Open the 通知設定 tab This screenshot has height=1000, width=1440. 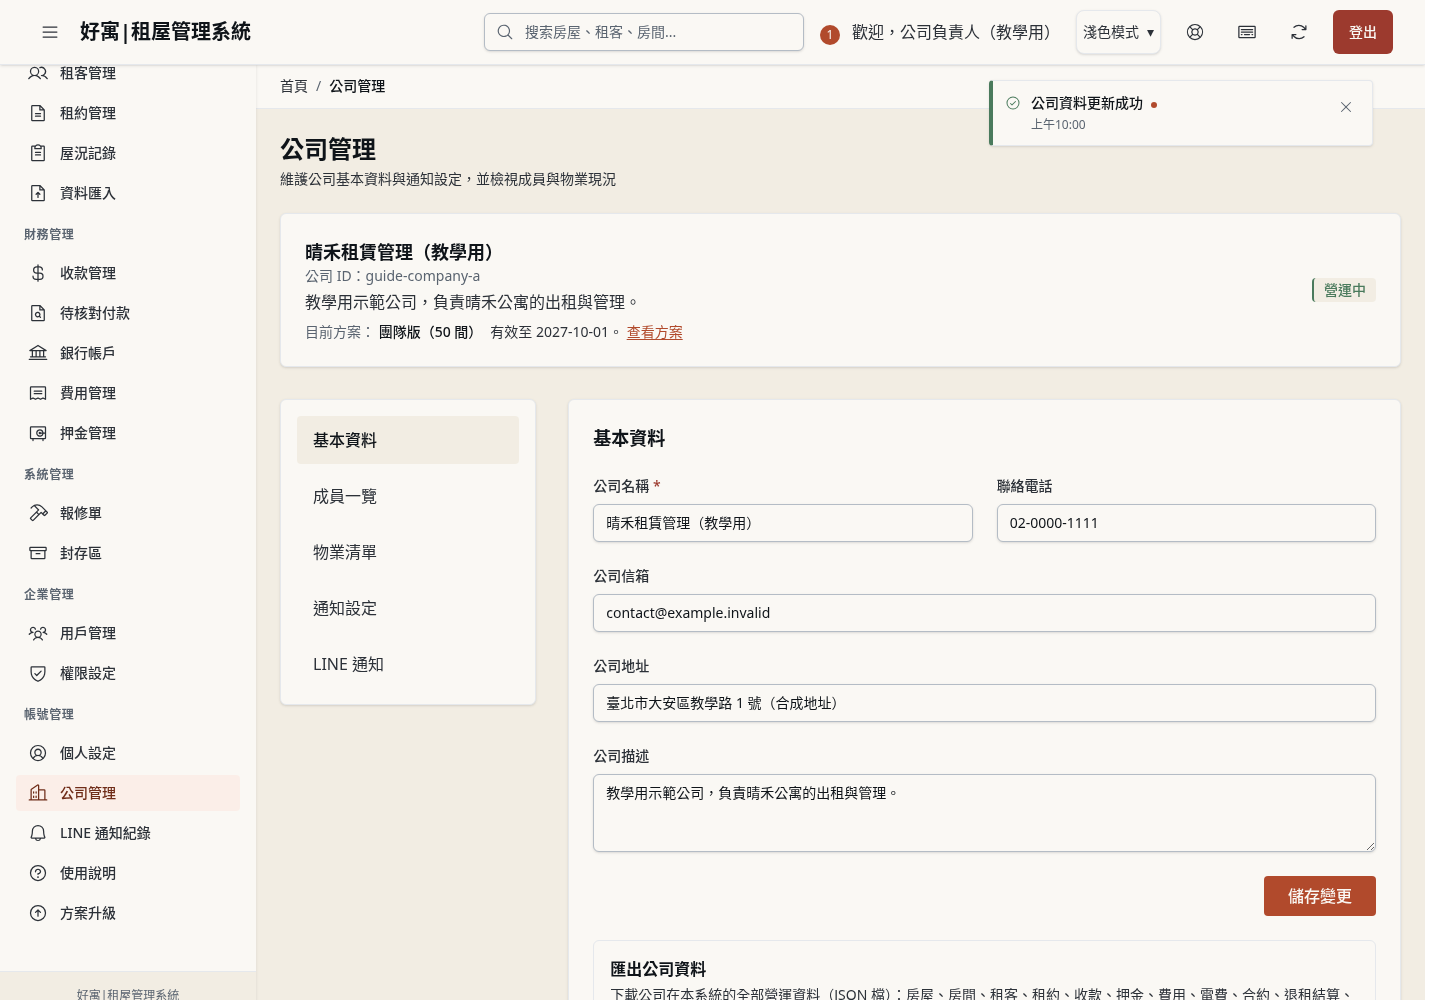point(408,608)
